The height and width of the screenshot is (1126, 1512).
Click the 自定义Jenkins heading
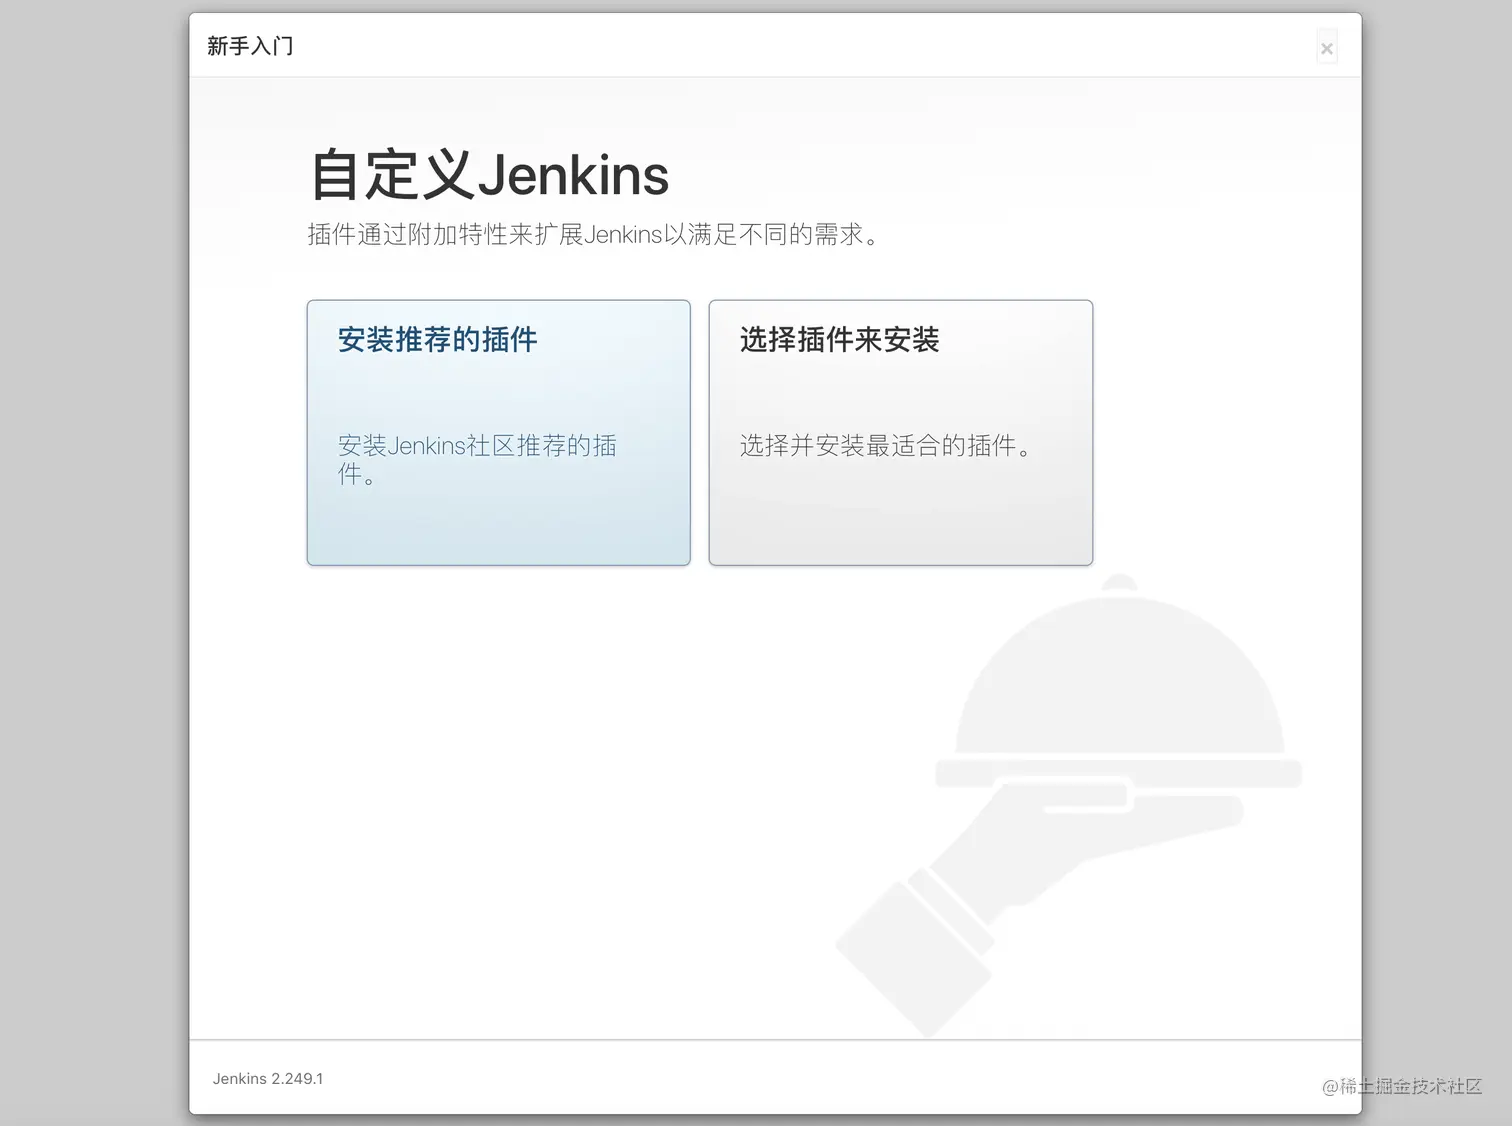(489, 175)
